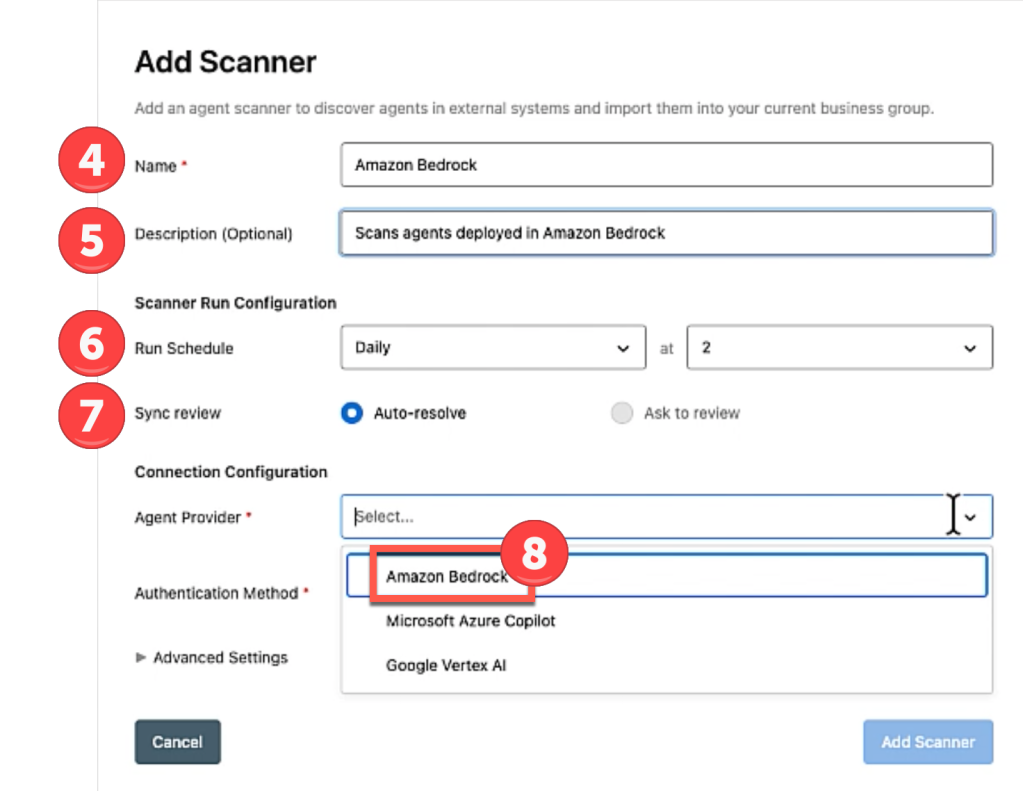
Task: Click the Name input containing Amazon Bedrock
Action: [667, 164]
